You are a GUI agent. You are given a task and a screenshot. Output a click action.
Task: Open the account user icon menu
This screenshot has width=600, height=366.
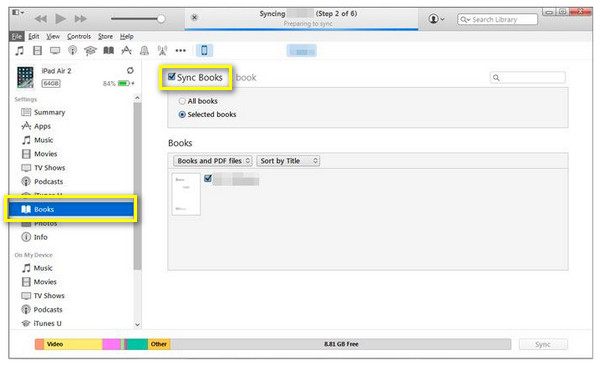[436, 19]
